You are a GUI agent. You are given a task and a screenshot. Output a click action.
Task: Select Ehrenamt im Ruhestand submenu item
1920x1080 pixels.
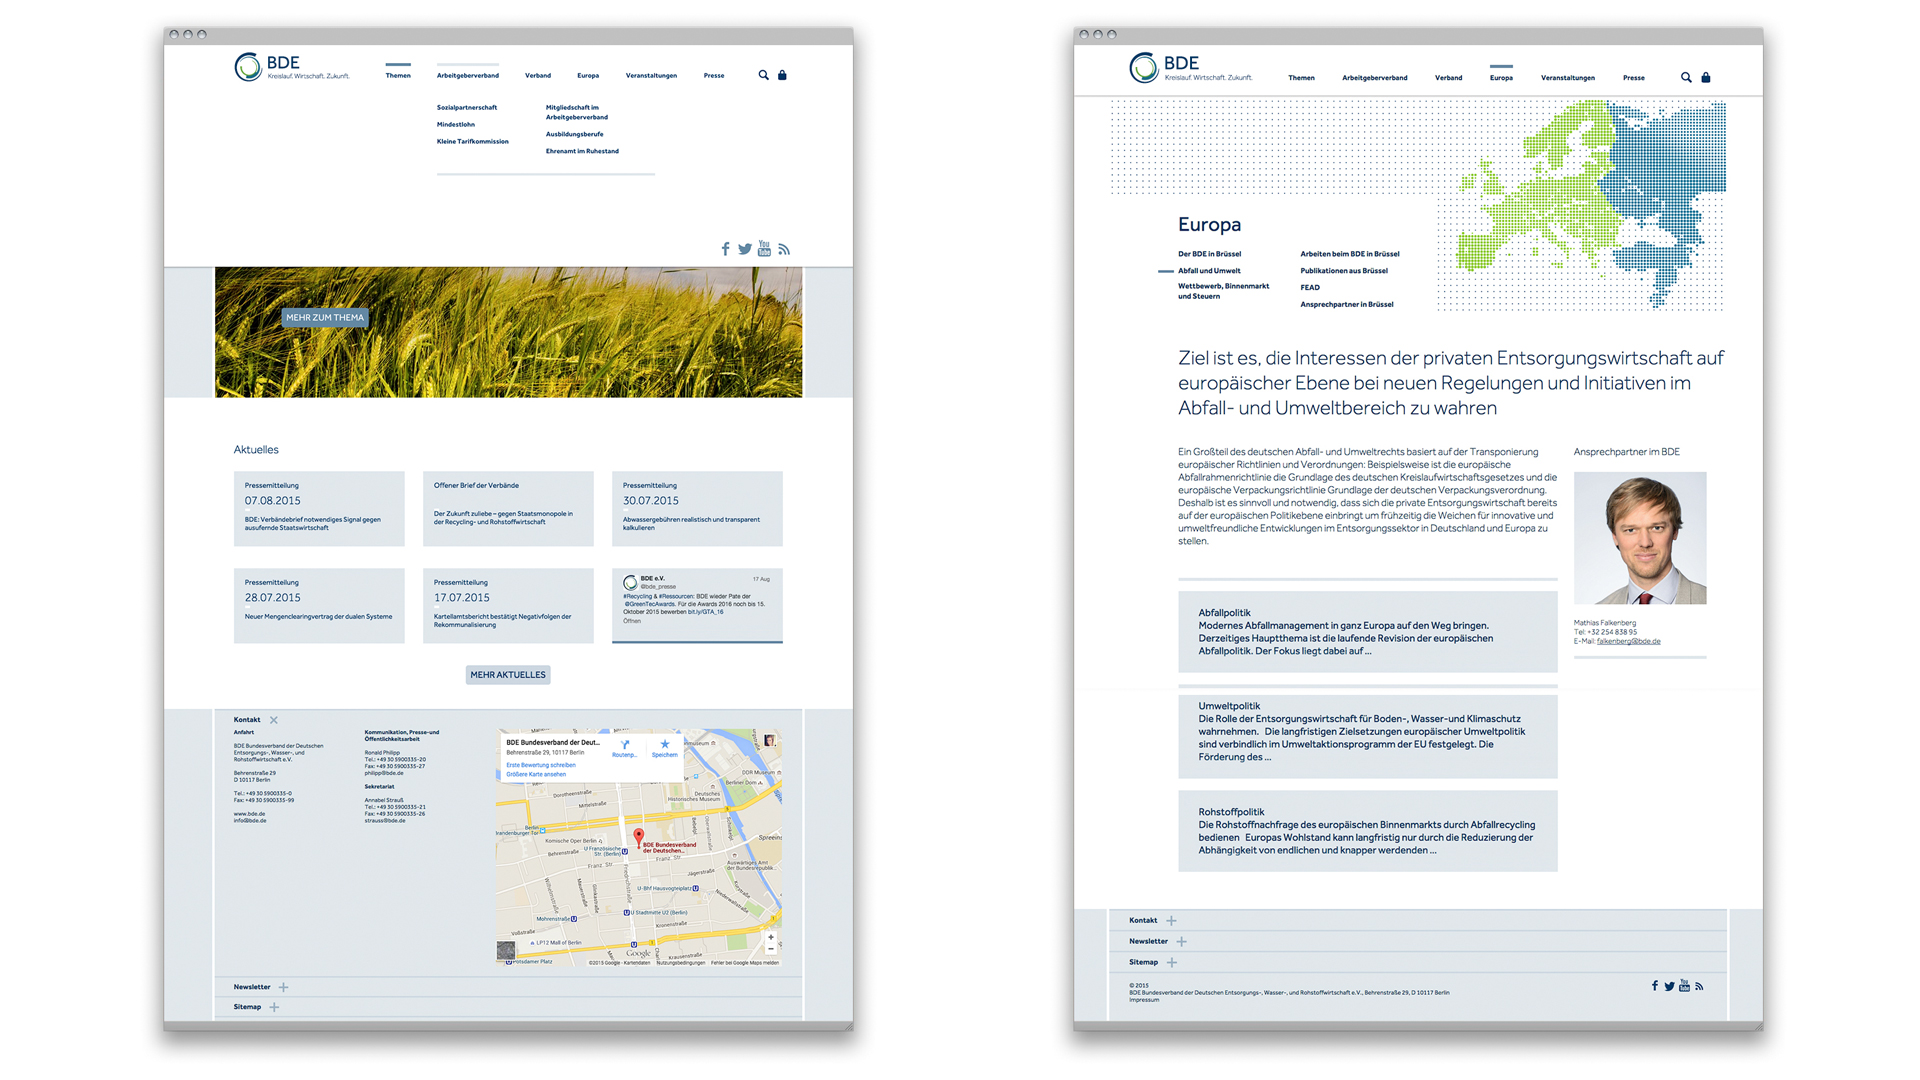(x=582, y=151)
